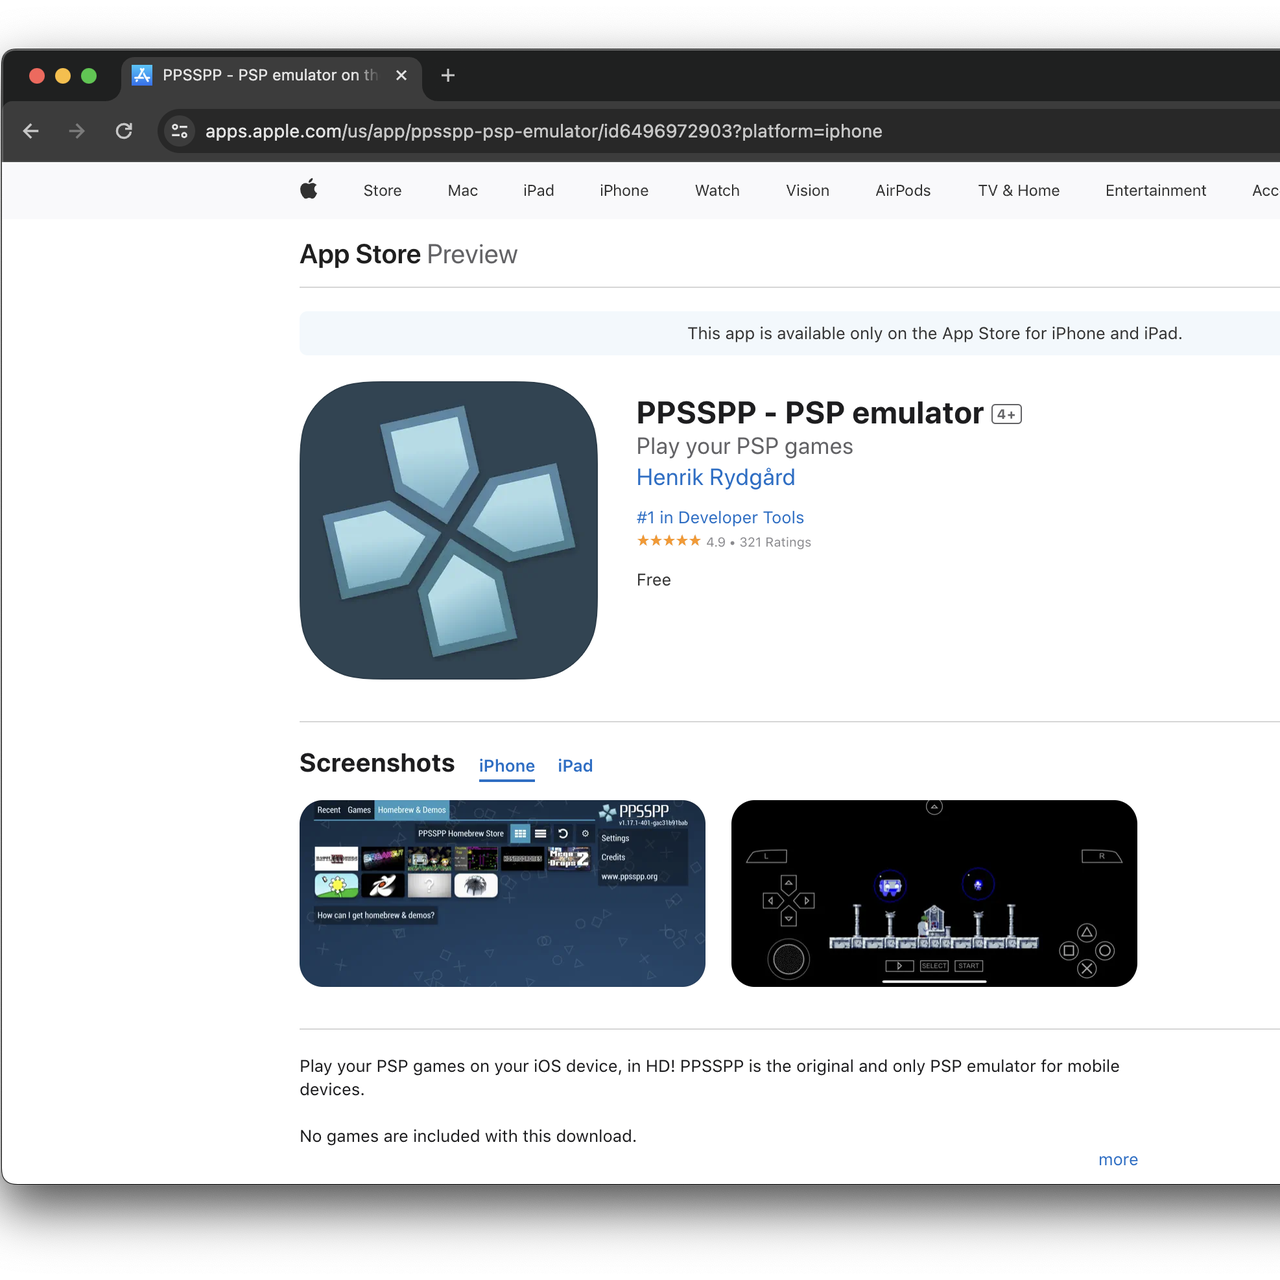
Task: Open site information icon in address bar
Action: [x=180, y=131]
